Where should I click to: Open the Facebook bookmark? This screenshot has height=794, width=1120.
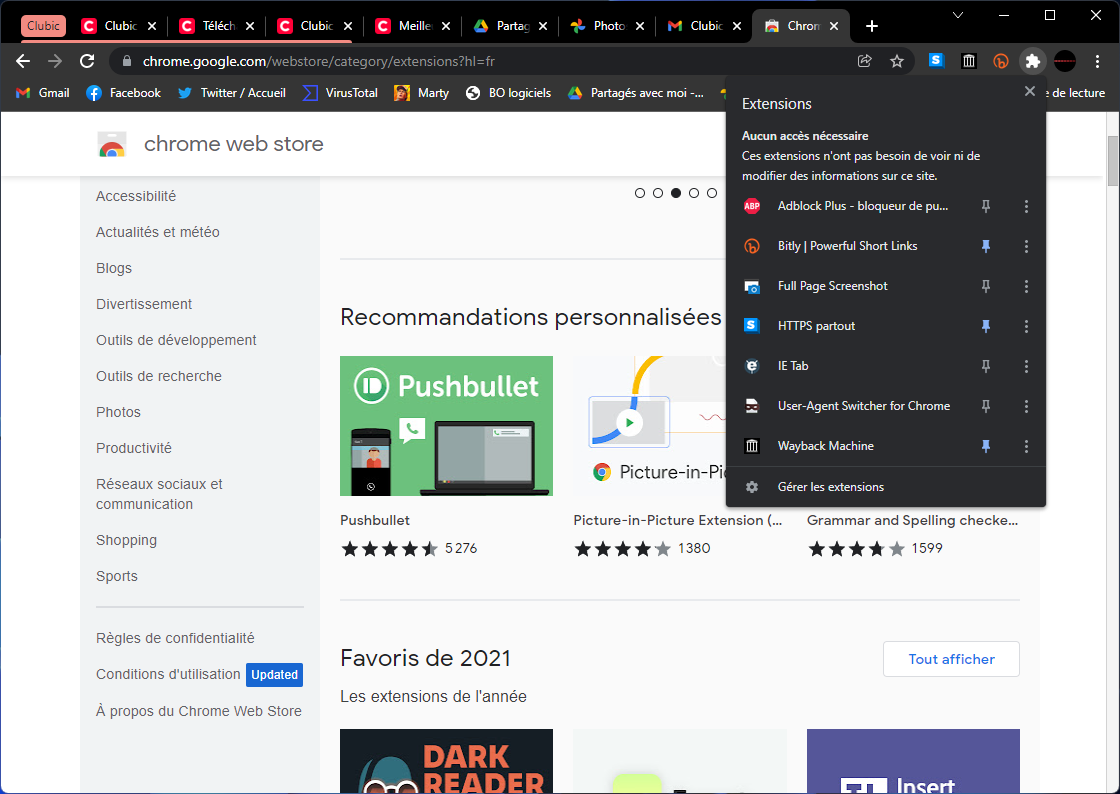124,93
